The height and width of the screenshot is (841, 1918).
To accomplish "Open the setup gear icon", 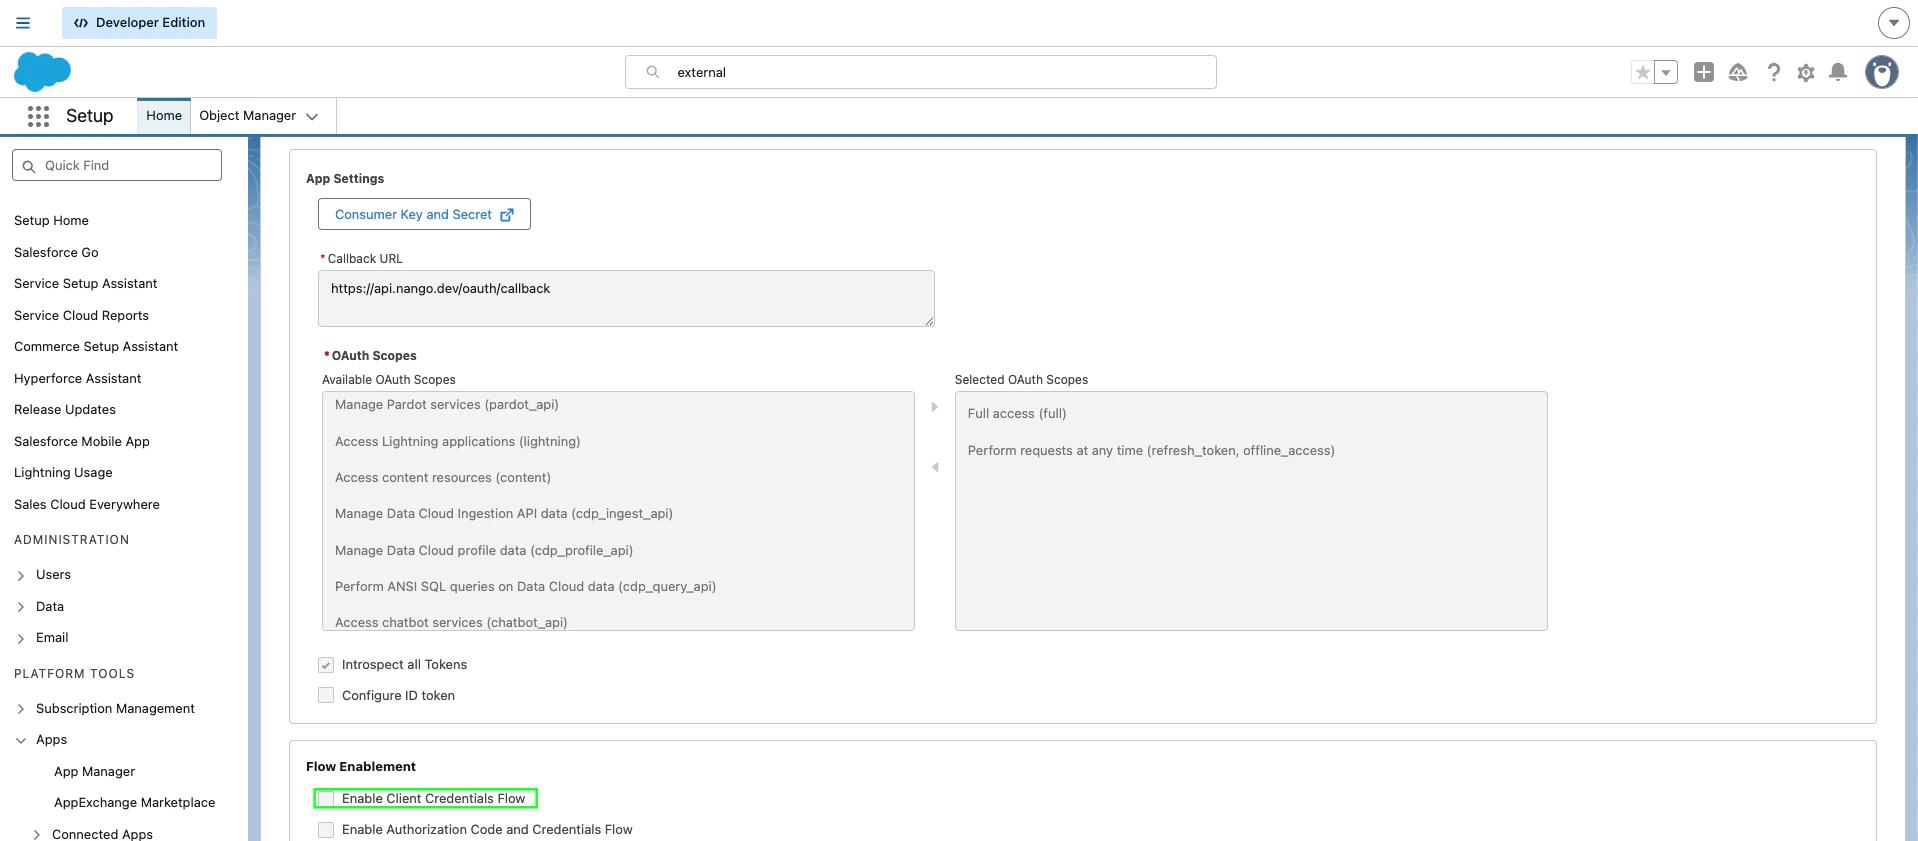I will point(1806,73).
